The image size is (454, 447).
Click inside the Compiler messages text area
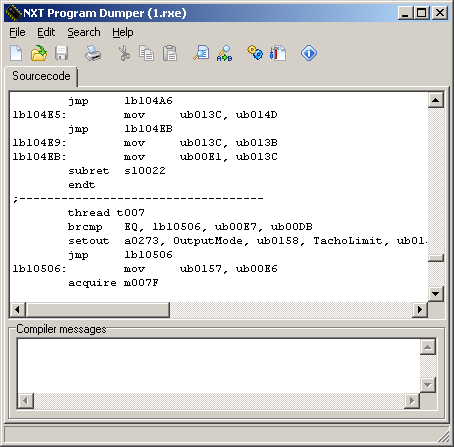point(219,366)
